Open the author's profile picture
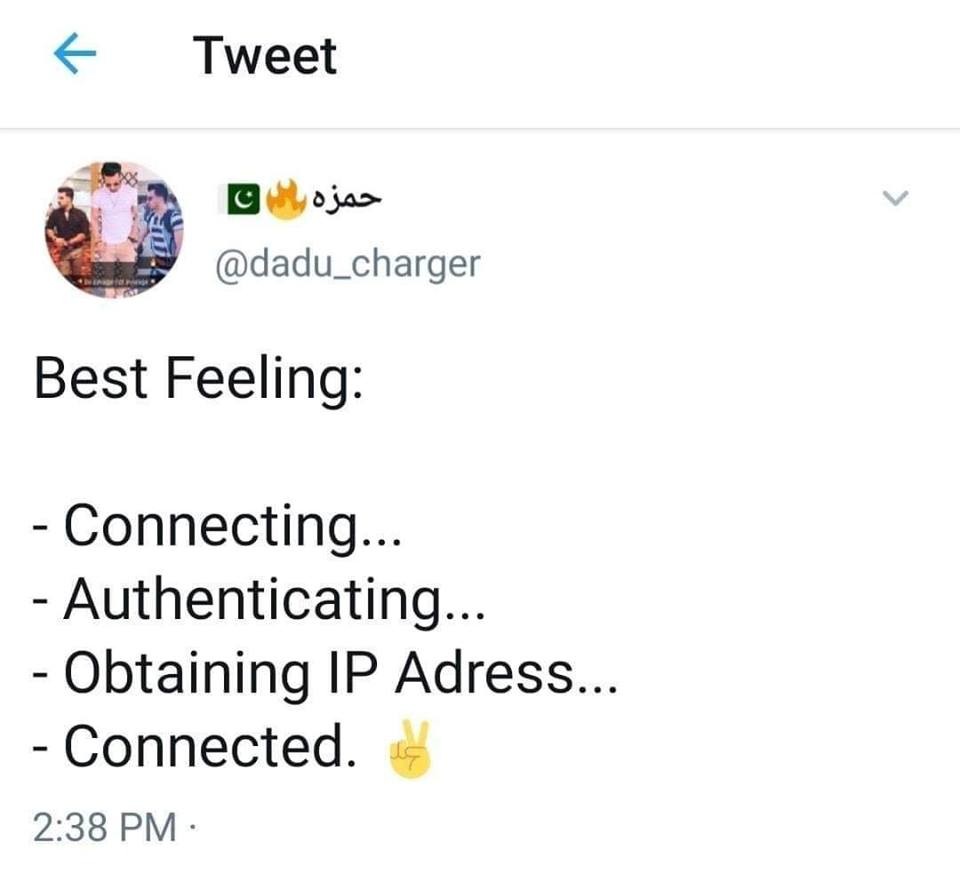Image resolution: width=960 pixels, height=873 pixels. pyautogui.click(x=114, y=227)
